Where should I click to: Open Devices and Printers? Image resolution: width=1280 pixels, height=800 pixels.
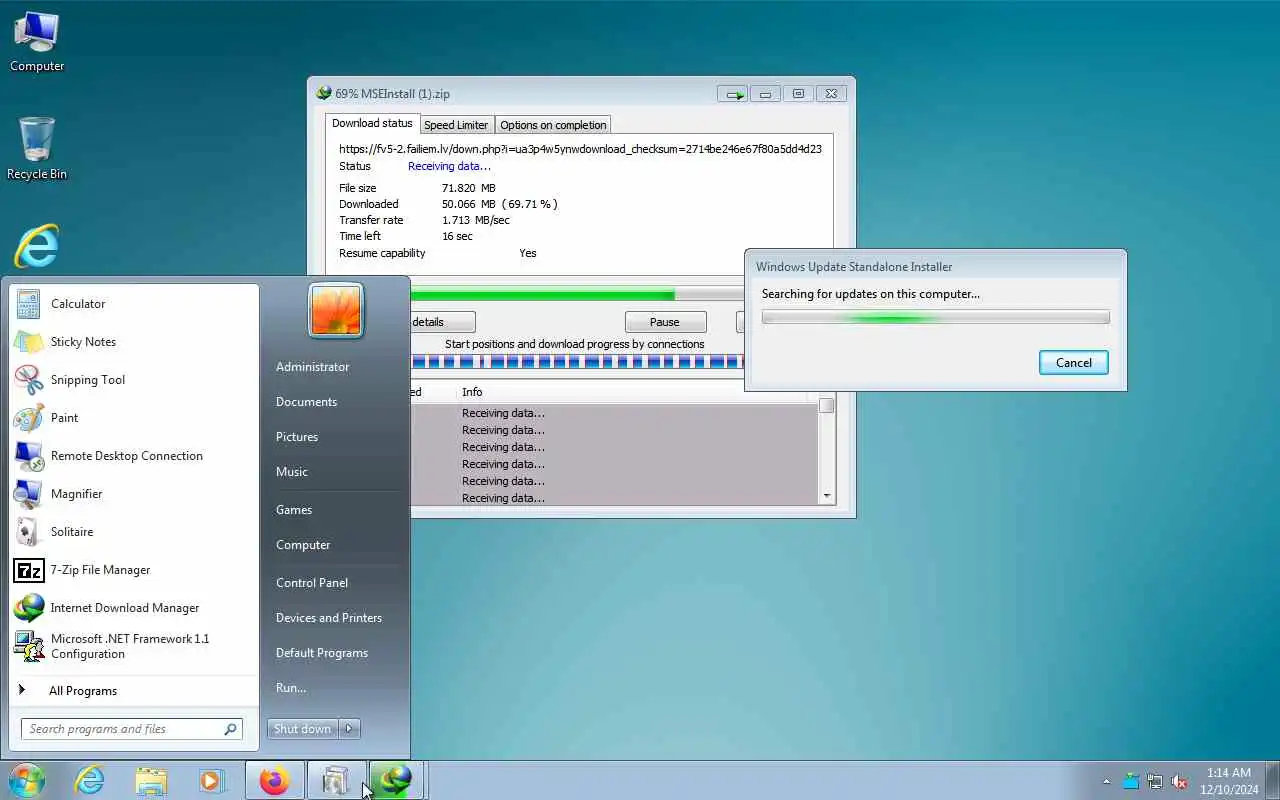coord(329,618)
